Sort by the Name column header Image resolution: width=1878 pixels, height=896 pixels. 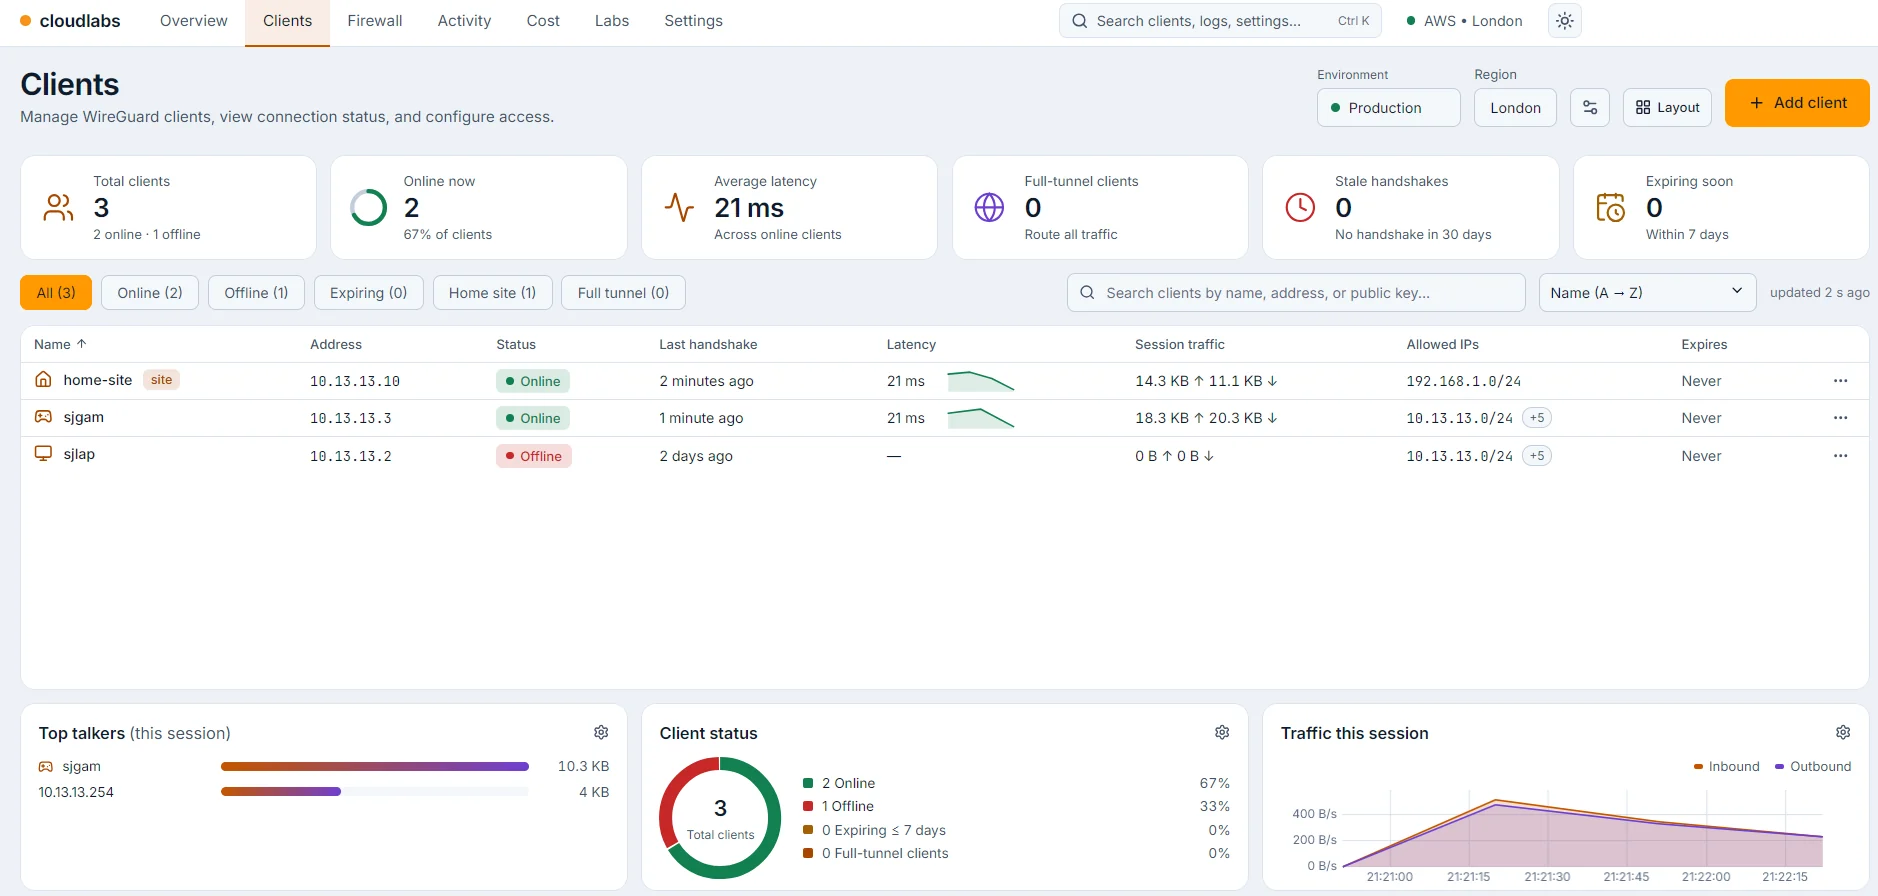(x=60, y=344)
